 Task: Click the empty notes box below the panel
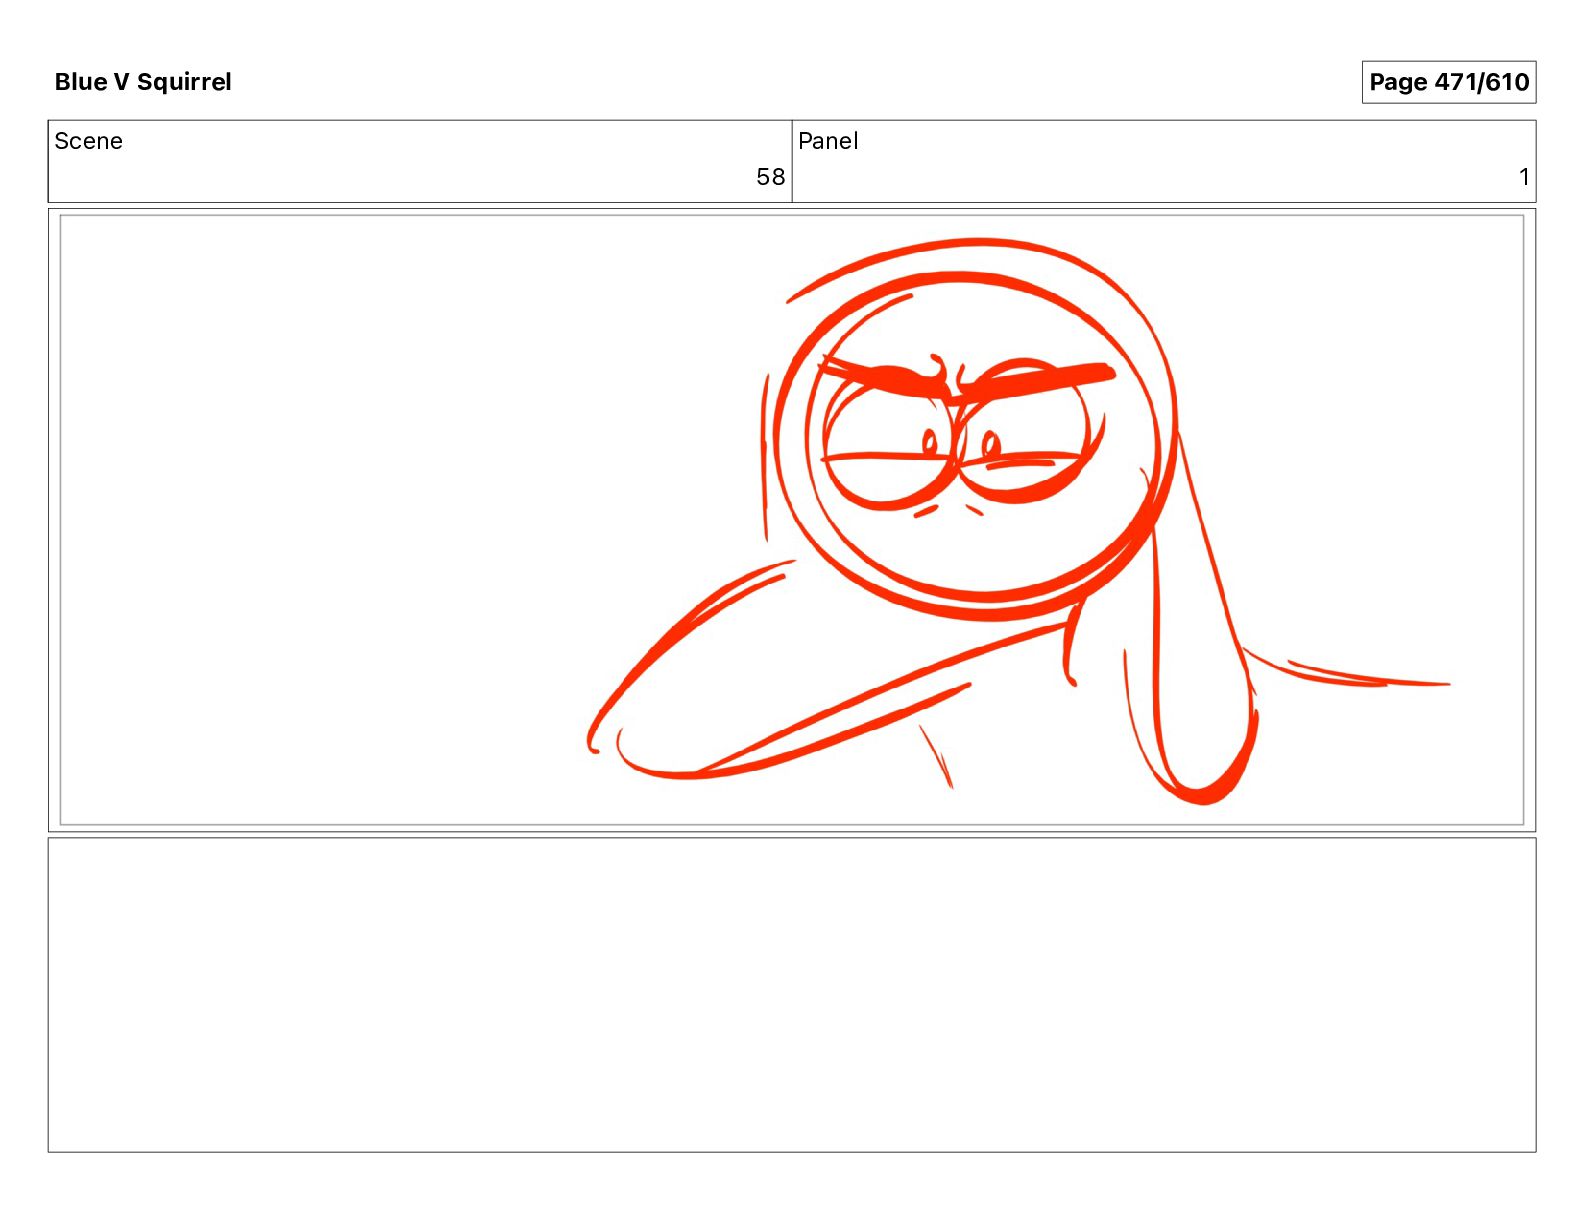tap(792, 995)
